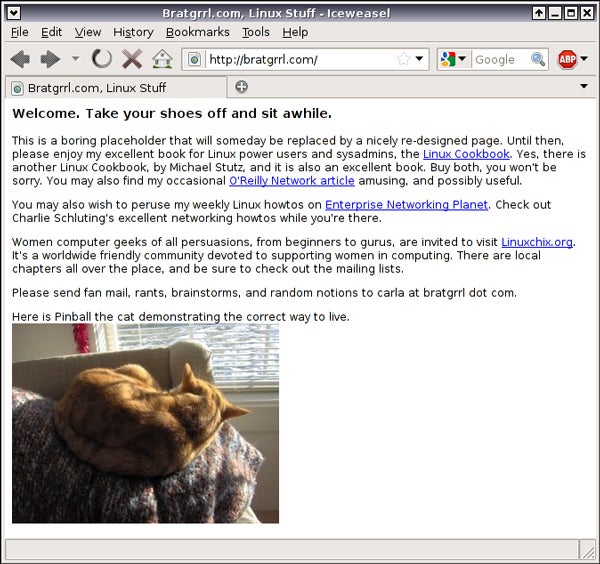Open the O'Reilly Network article link
The image size is (600, 564).
292,181
